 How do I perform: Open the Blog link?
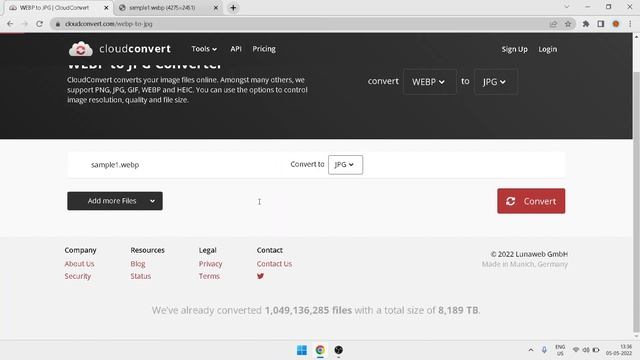138,264
